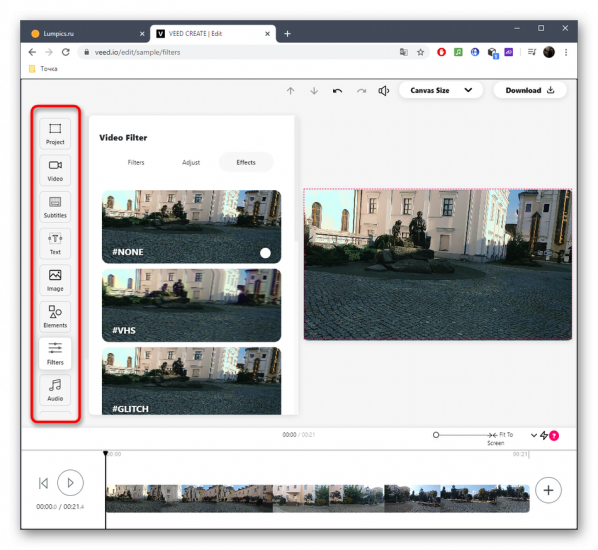
Task: Mute audio using the speaker icon
Action: tap(383, 91)
